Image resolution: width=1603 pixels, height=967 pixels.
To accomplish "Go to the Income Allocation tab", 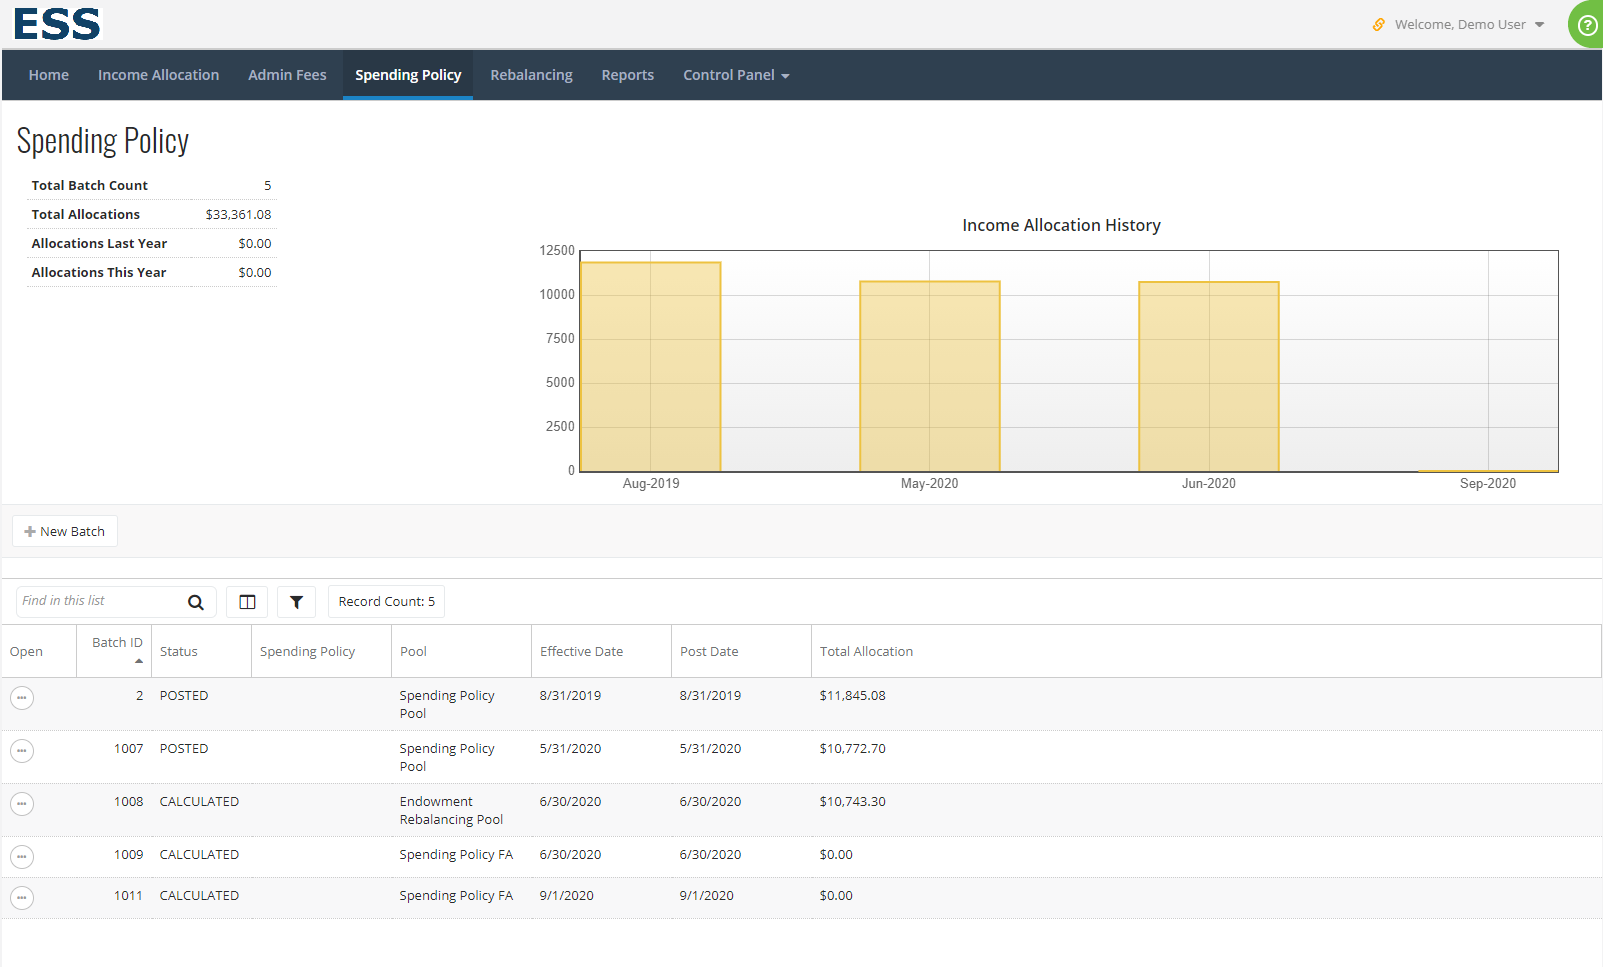I will tap(158, 74).
